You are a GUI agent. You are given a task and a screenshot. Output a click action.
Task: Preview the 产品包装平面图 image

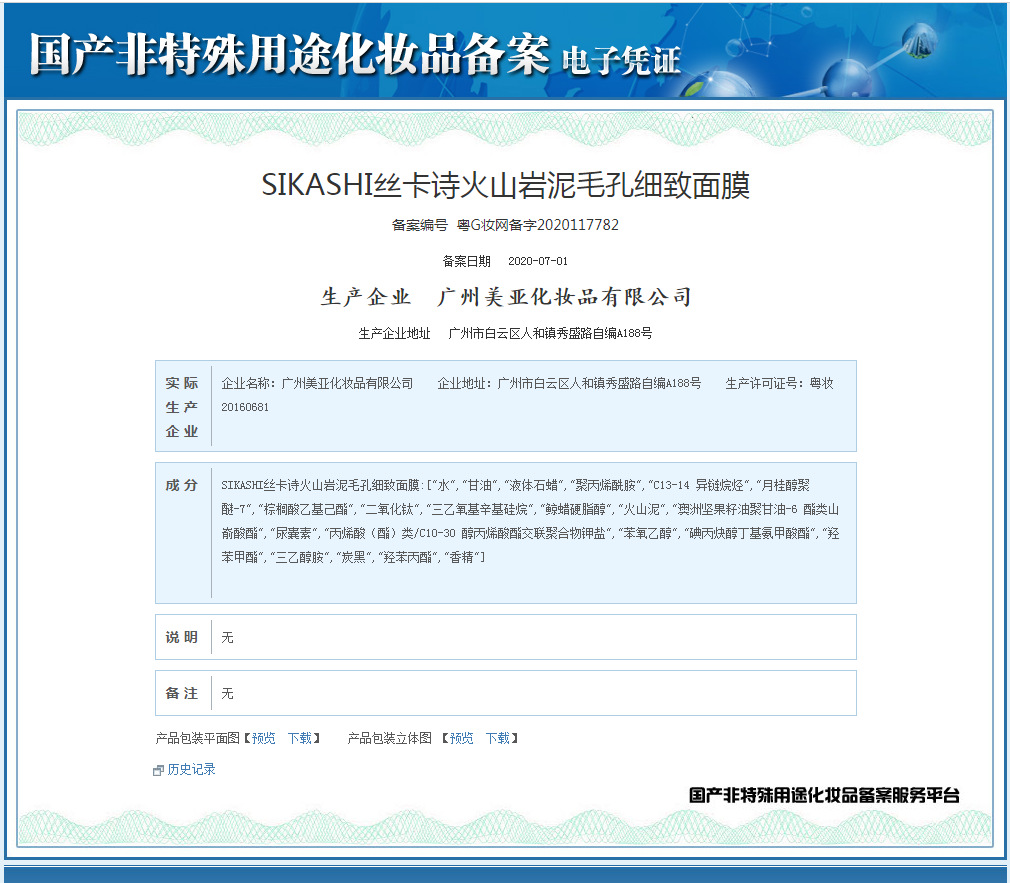(x=263, y=738)
